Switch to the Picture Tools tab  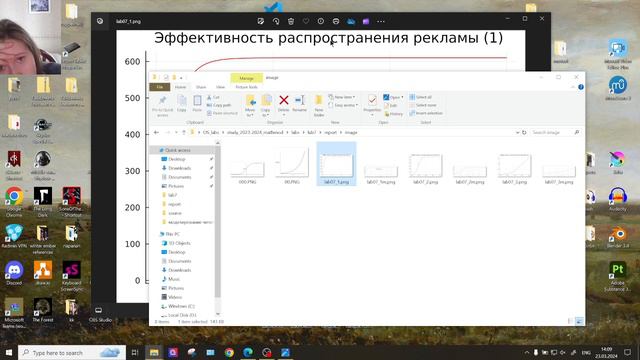coord(247,87)
